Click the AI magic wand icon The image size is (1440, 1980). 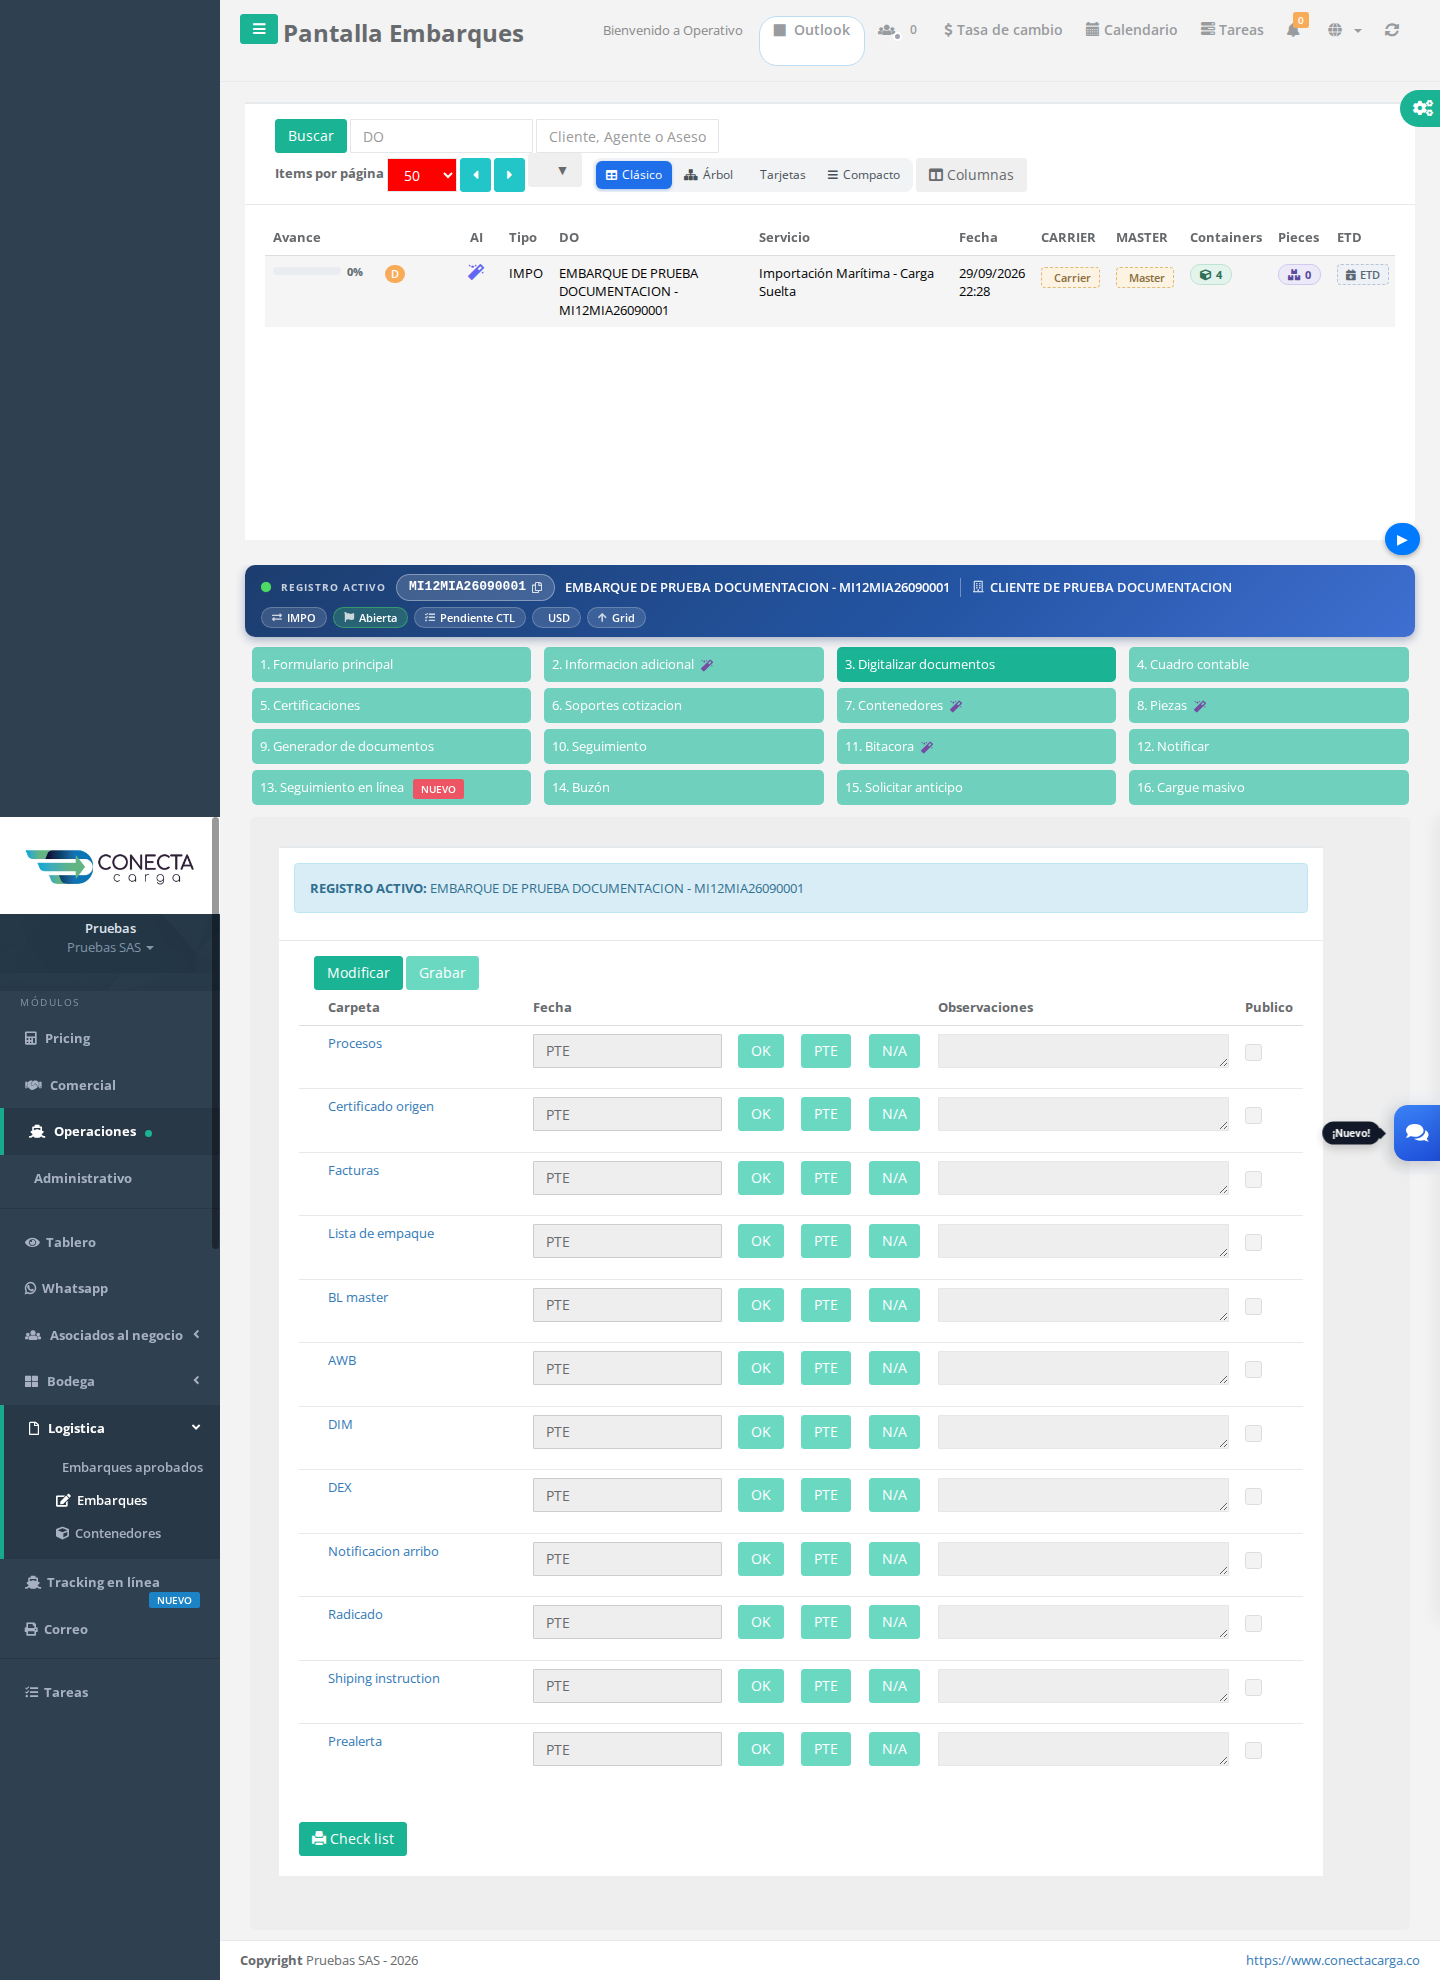pyautogui.click(x=476, y=272)
